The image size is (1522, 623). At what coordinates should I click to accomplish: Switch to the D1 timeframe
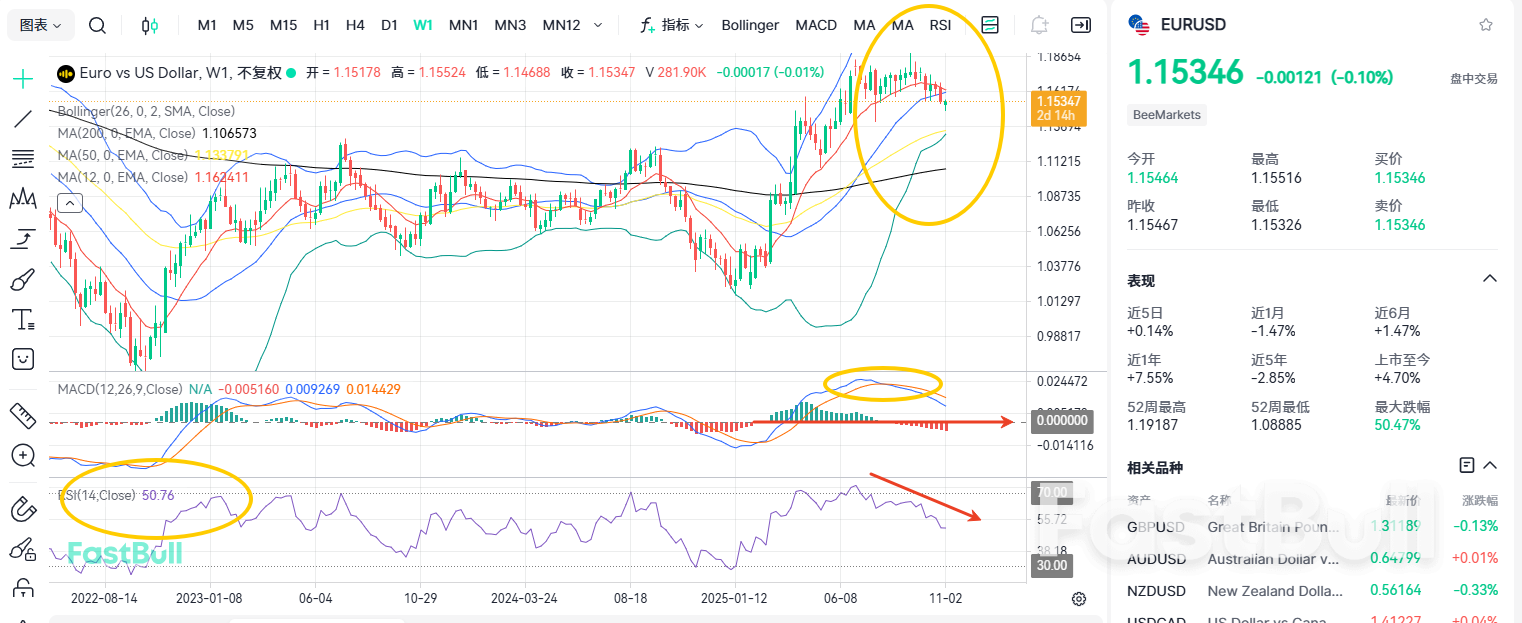389,25
